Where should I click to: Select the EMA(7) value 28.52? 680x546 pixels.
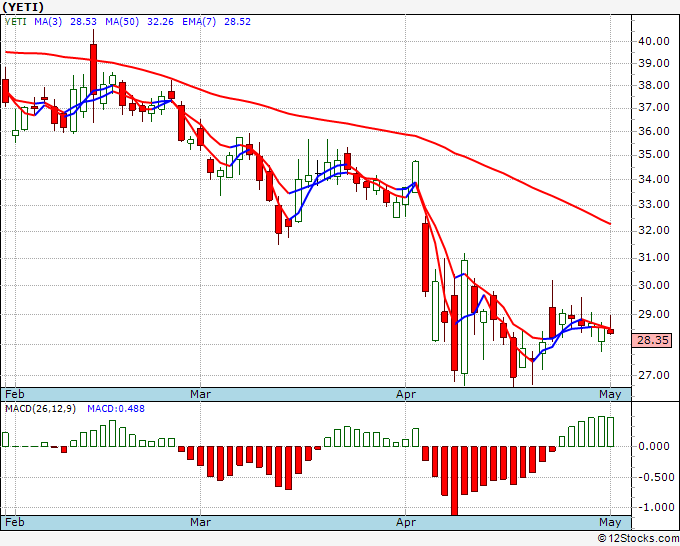237,21
